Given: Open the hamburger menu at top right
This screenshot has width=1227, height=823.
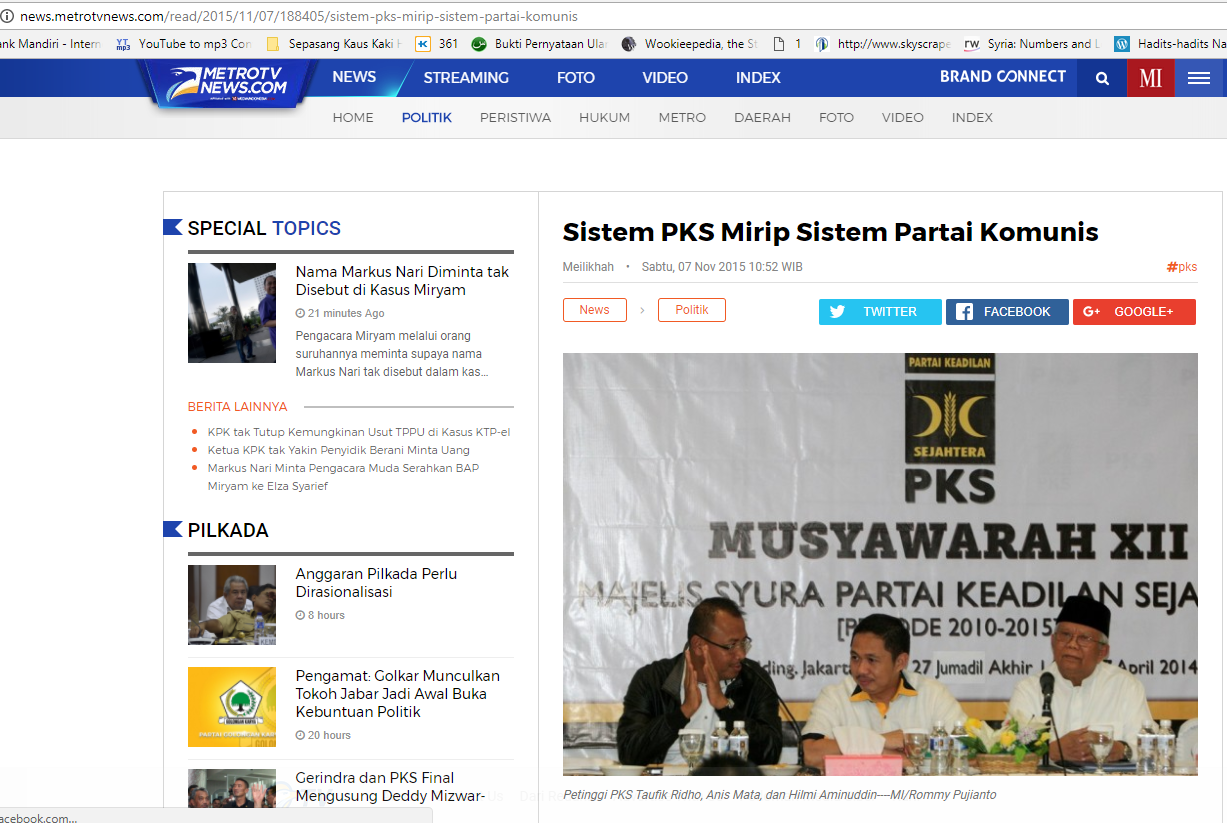Looking at the screenshot, I should pyautogui.click(x=1199, y=77).
